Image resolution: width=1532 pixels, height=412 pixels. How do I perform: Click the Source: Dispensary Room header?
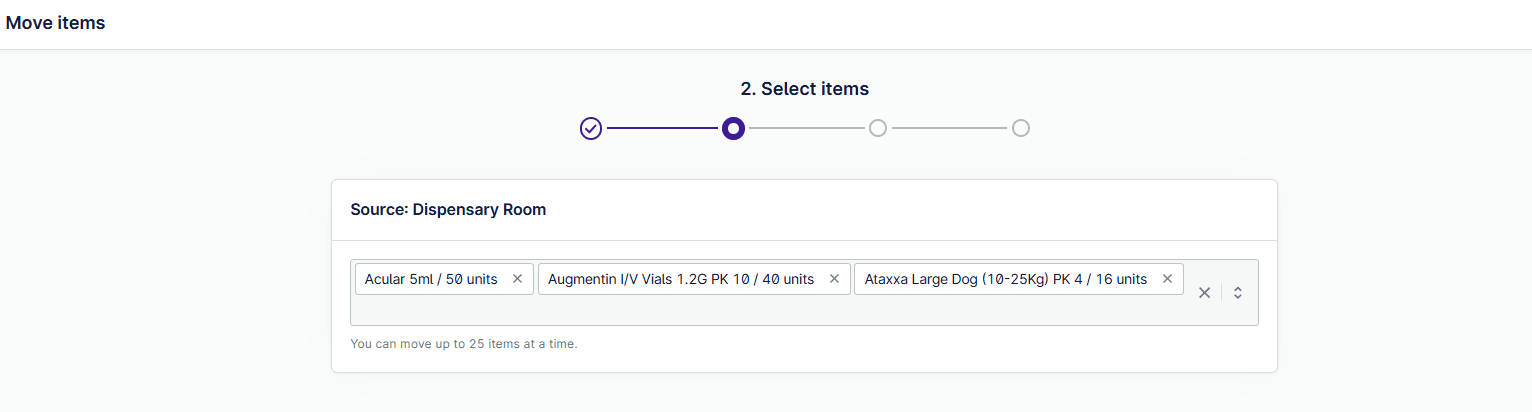click(x=448, y=210)
